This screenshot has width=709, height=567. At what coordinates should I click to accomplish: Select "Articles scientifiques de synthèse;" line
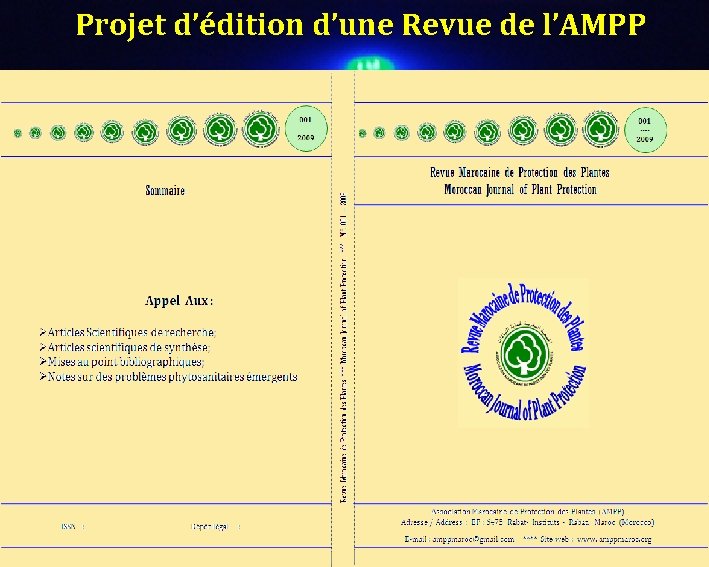129,347
